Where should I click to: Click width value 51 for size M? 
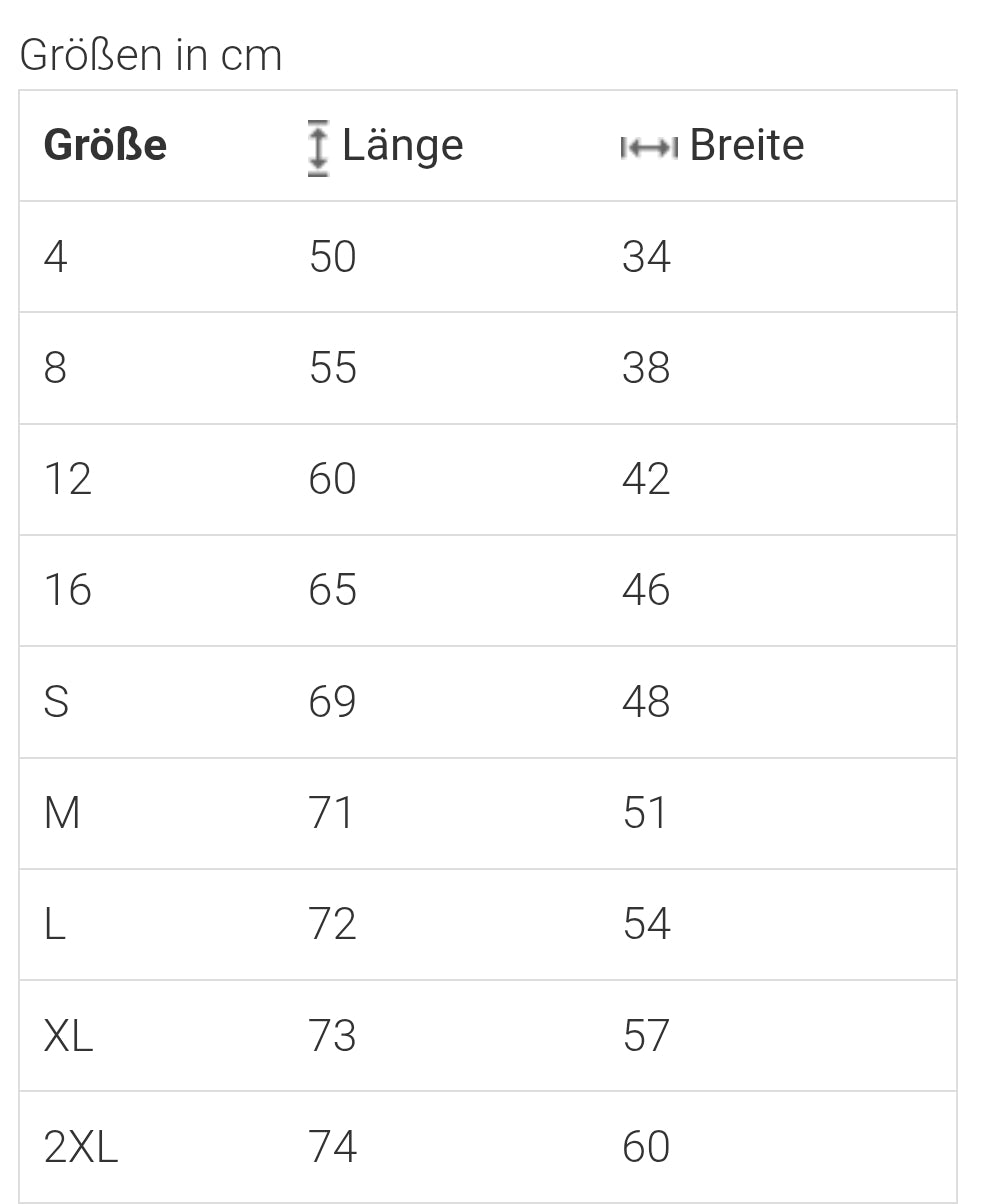click(645, 813)
